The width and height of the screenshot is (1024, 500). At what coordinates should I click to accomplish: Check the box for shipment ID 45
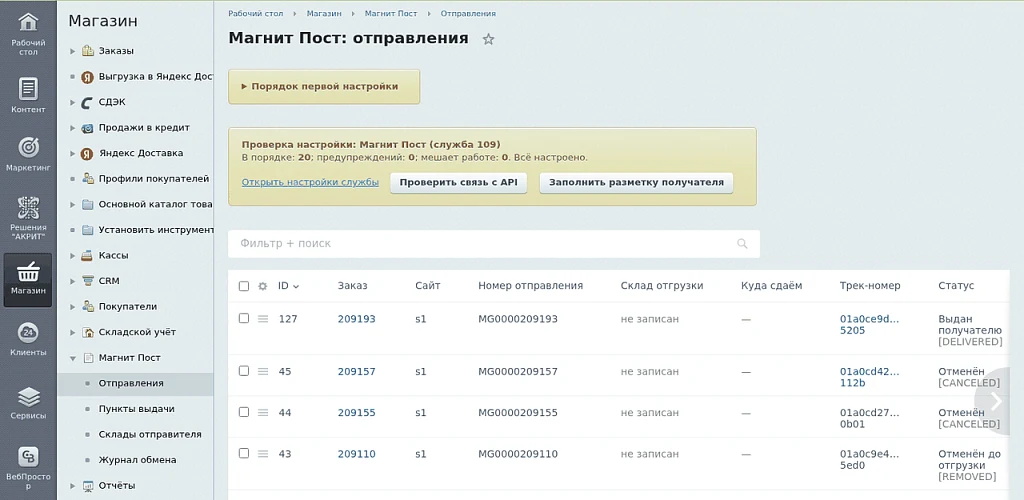[x=244, y=371]
